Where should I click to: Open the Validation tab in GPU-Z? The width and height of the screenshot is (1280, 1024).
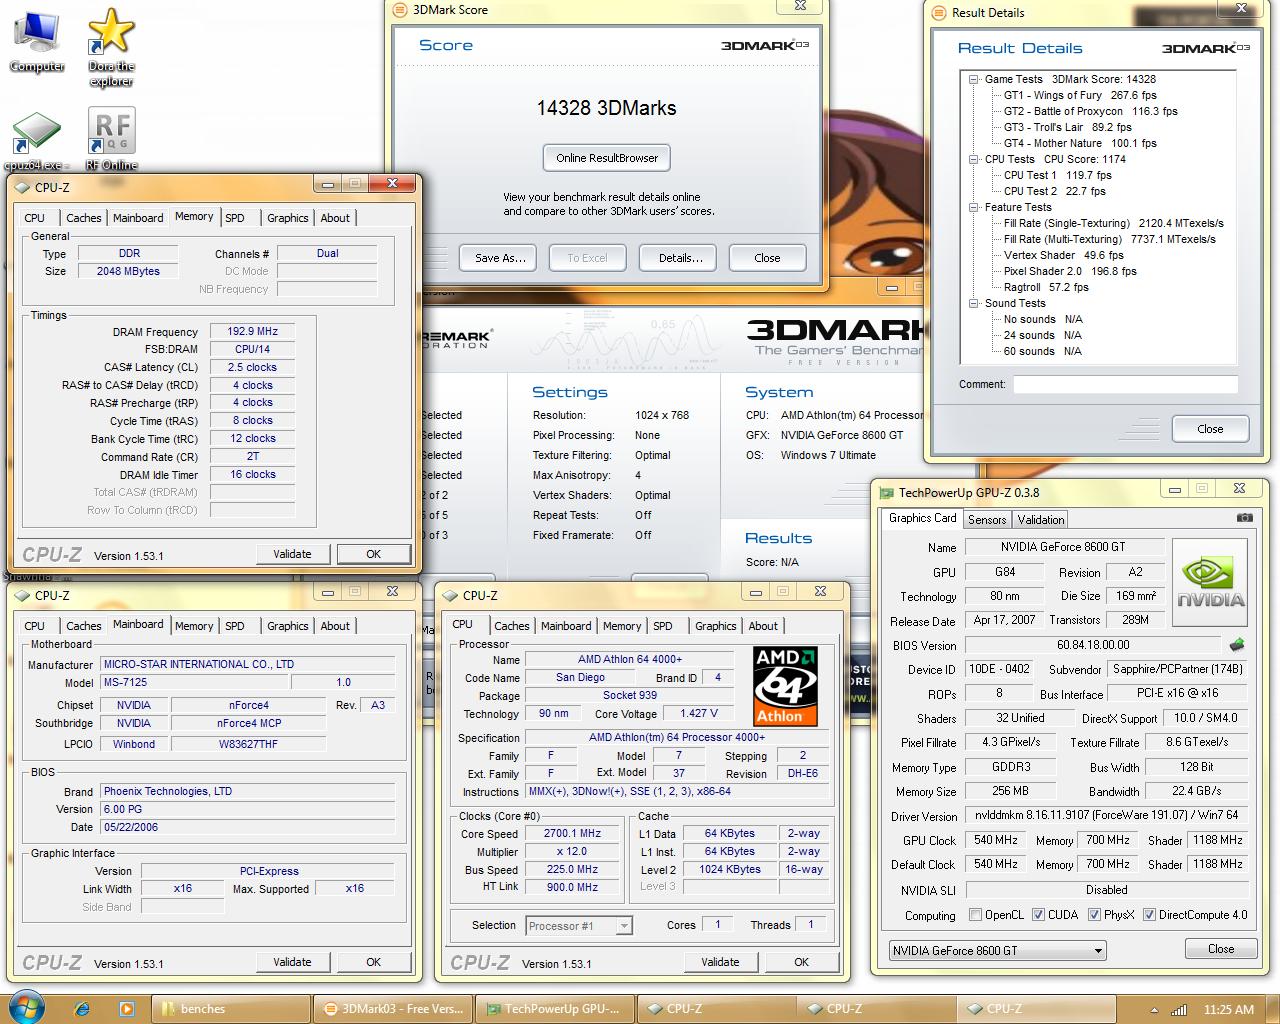coord(1041,520)
